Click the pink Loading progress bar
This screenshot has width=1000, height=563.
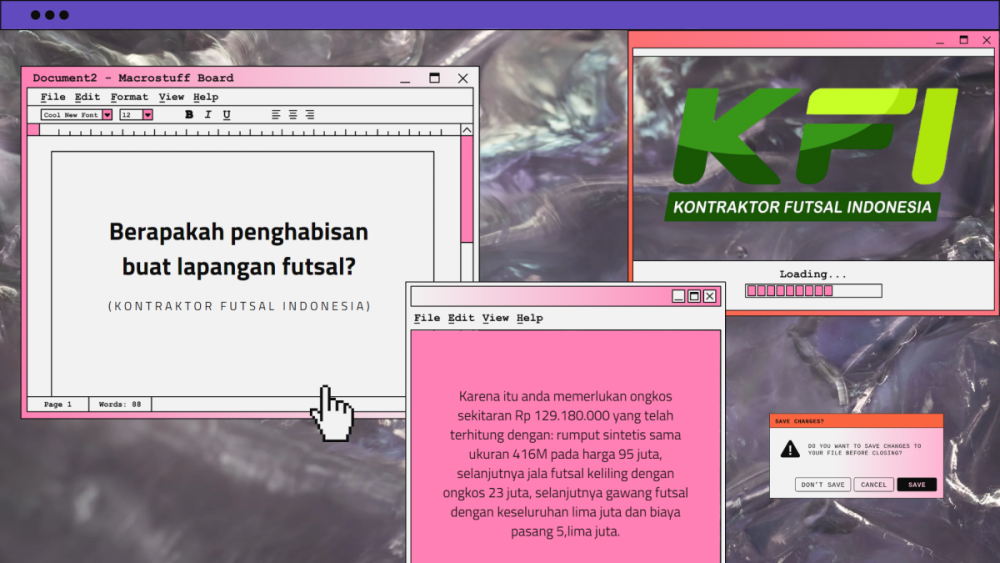[x=813, y=291]
